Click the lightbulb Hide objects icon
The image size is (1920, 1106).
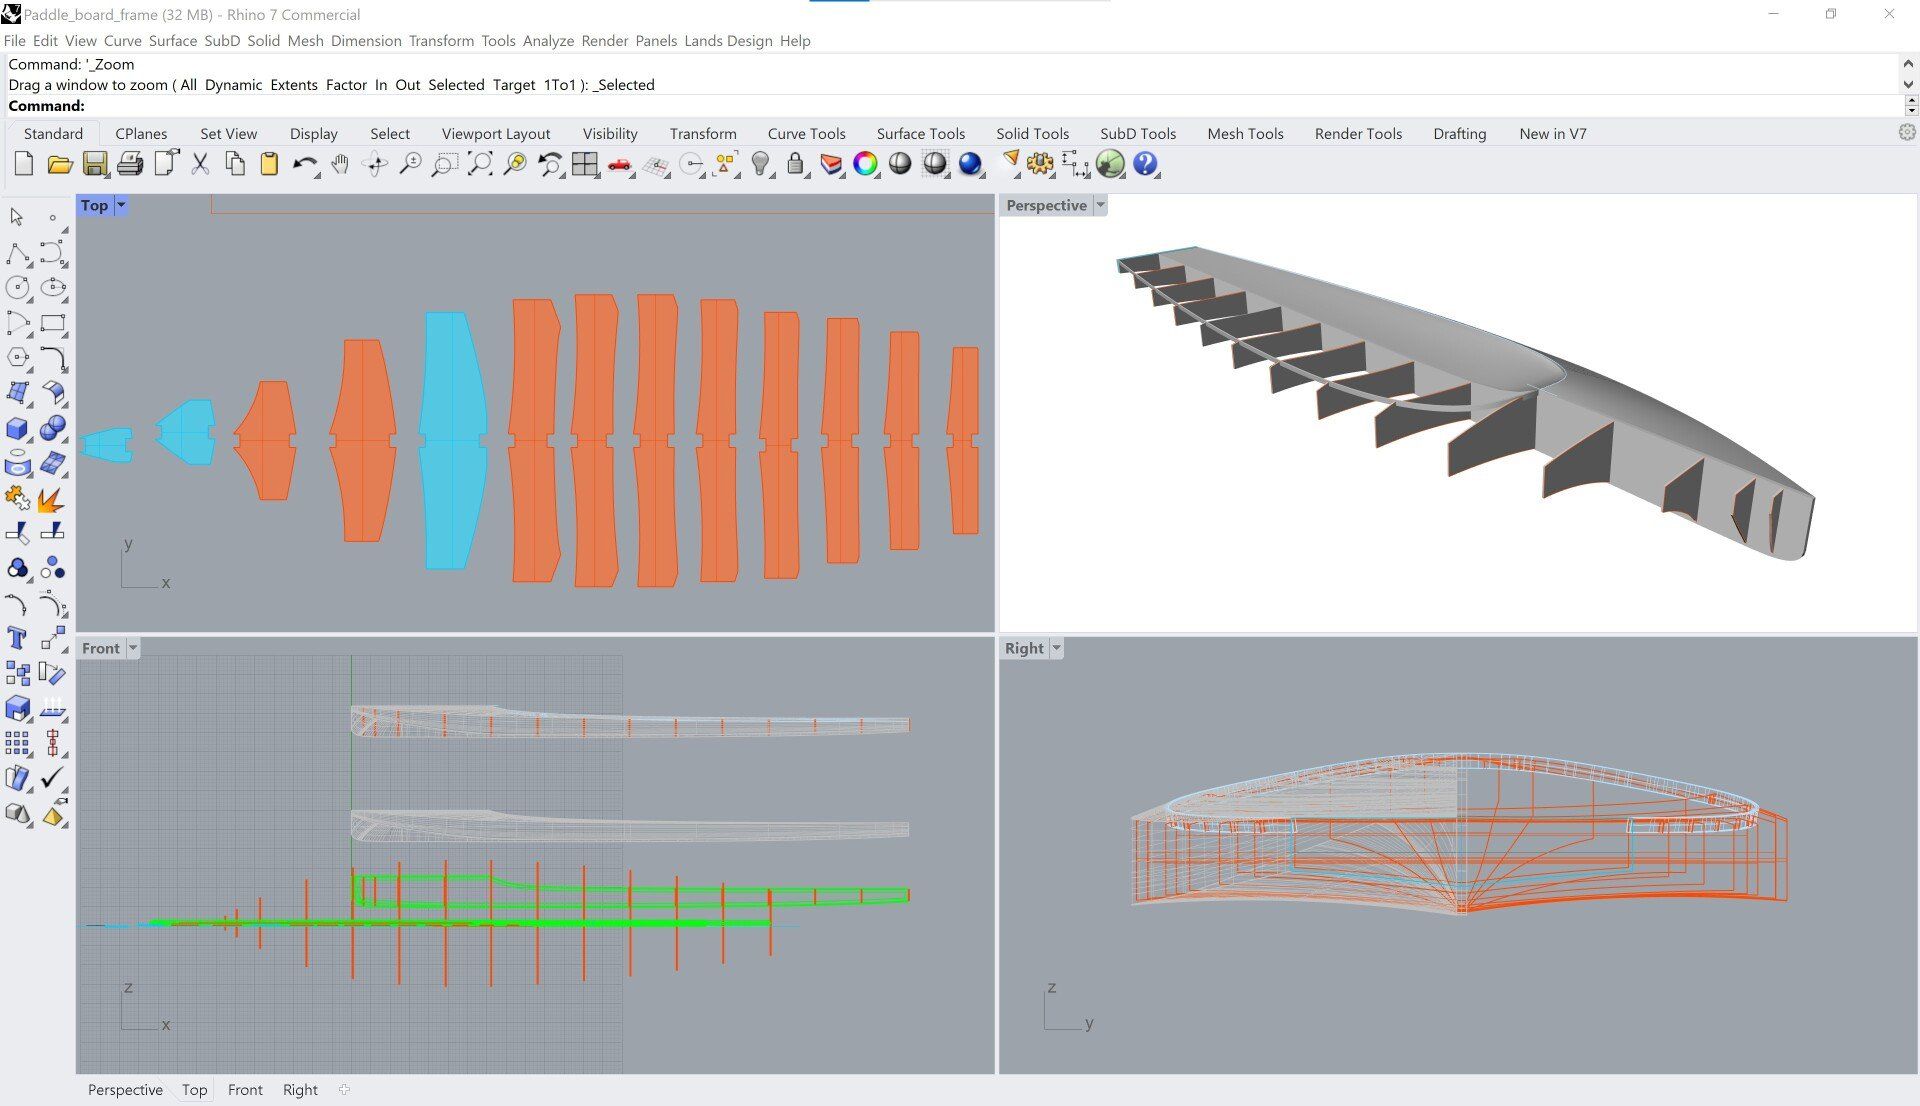[760, 164]
